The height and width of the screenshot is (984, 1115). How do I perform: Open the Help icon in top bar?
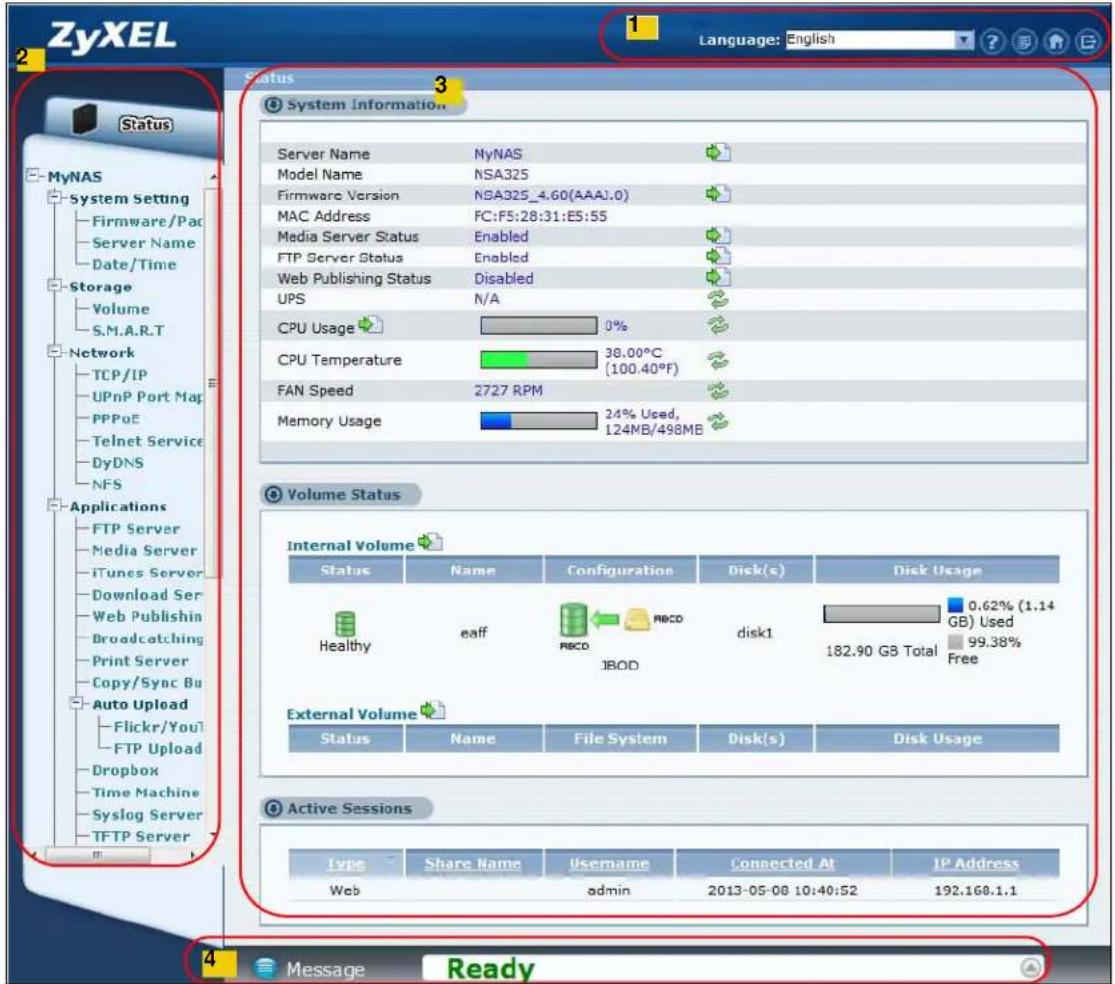(992, 42)
